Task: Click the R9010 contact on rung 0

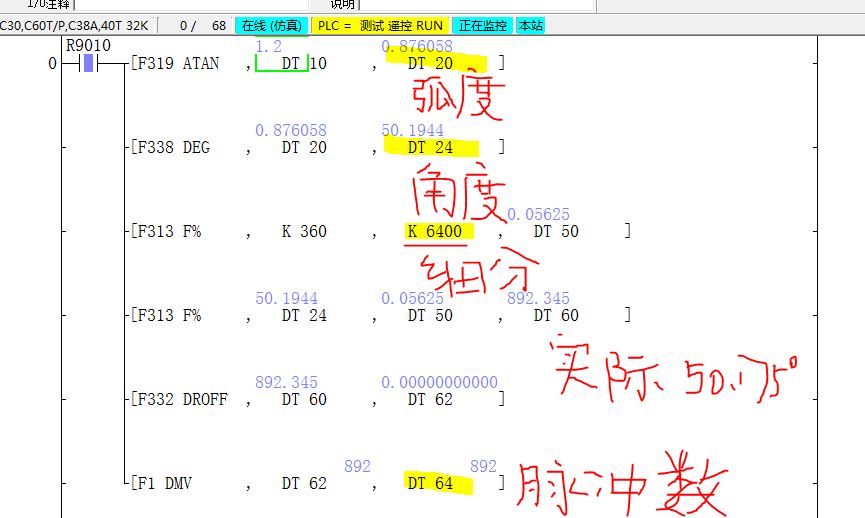Action: coord(87,64)
